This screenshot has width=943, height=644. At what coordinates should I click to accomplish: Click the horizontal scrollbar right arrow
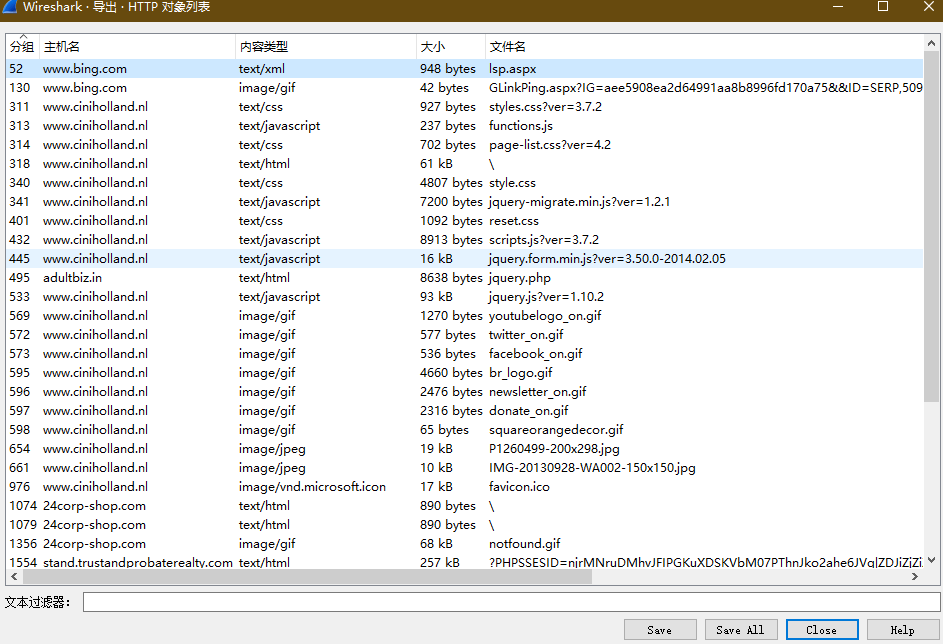point(915,576)
